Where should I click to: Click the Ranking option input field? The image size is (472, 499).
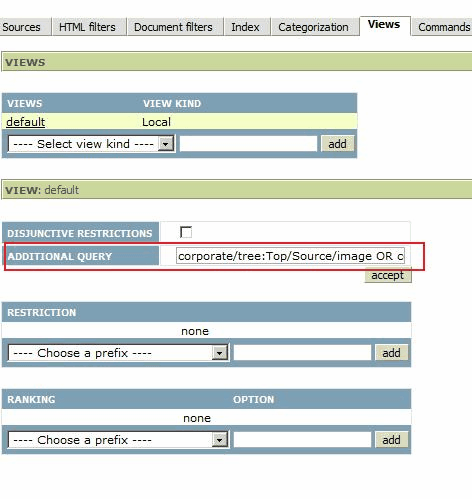click(302, 440)
